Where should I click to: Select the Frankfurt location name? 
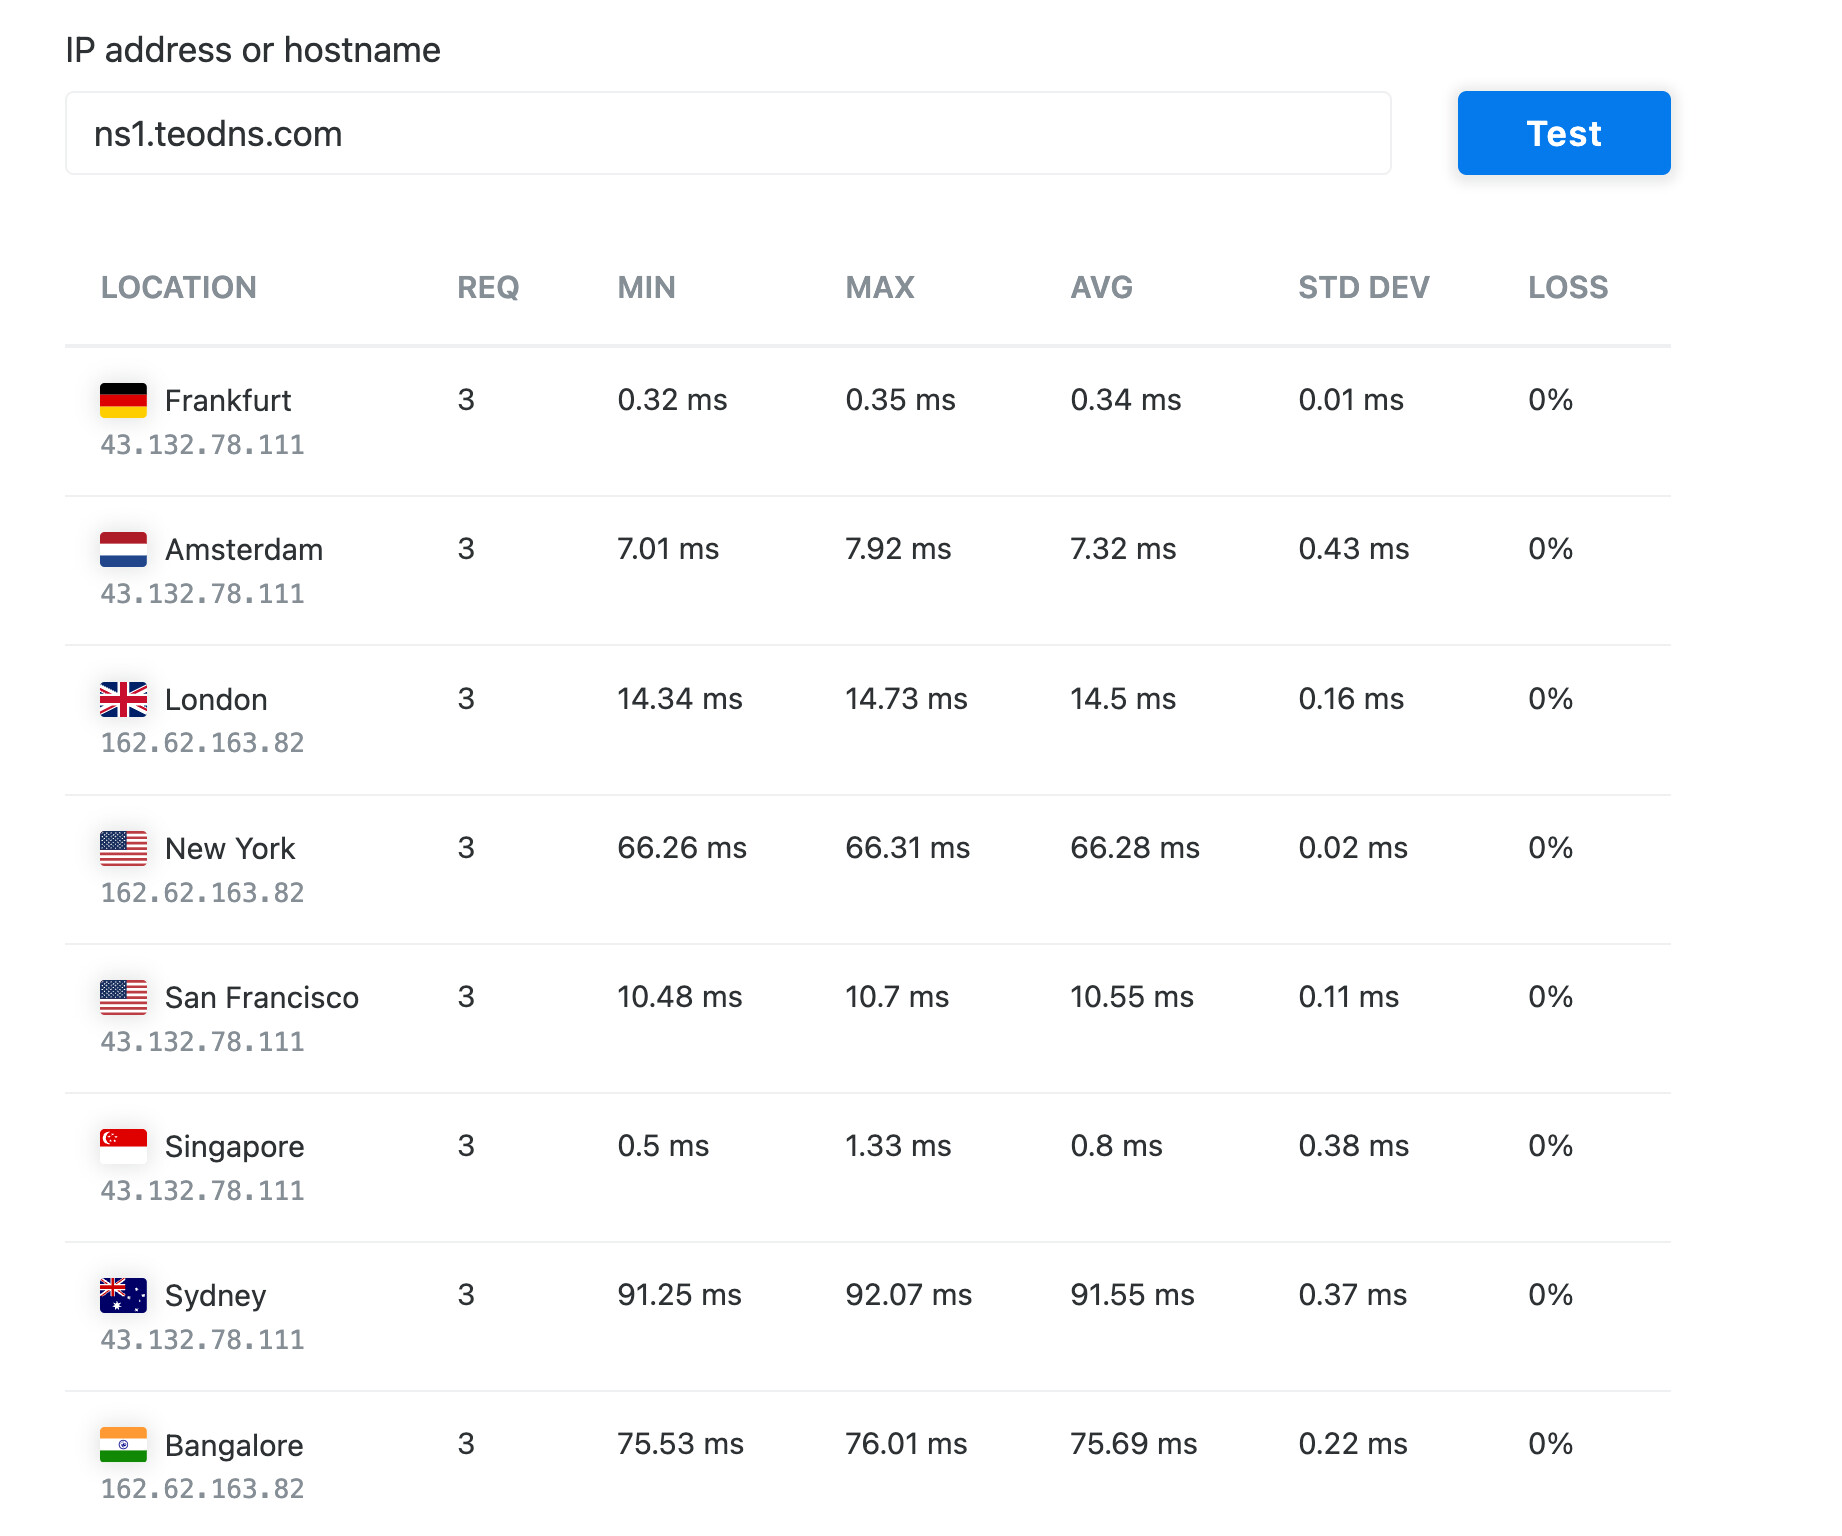click(228, 400)
